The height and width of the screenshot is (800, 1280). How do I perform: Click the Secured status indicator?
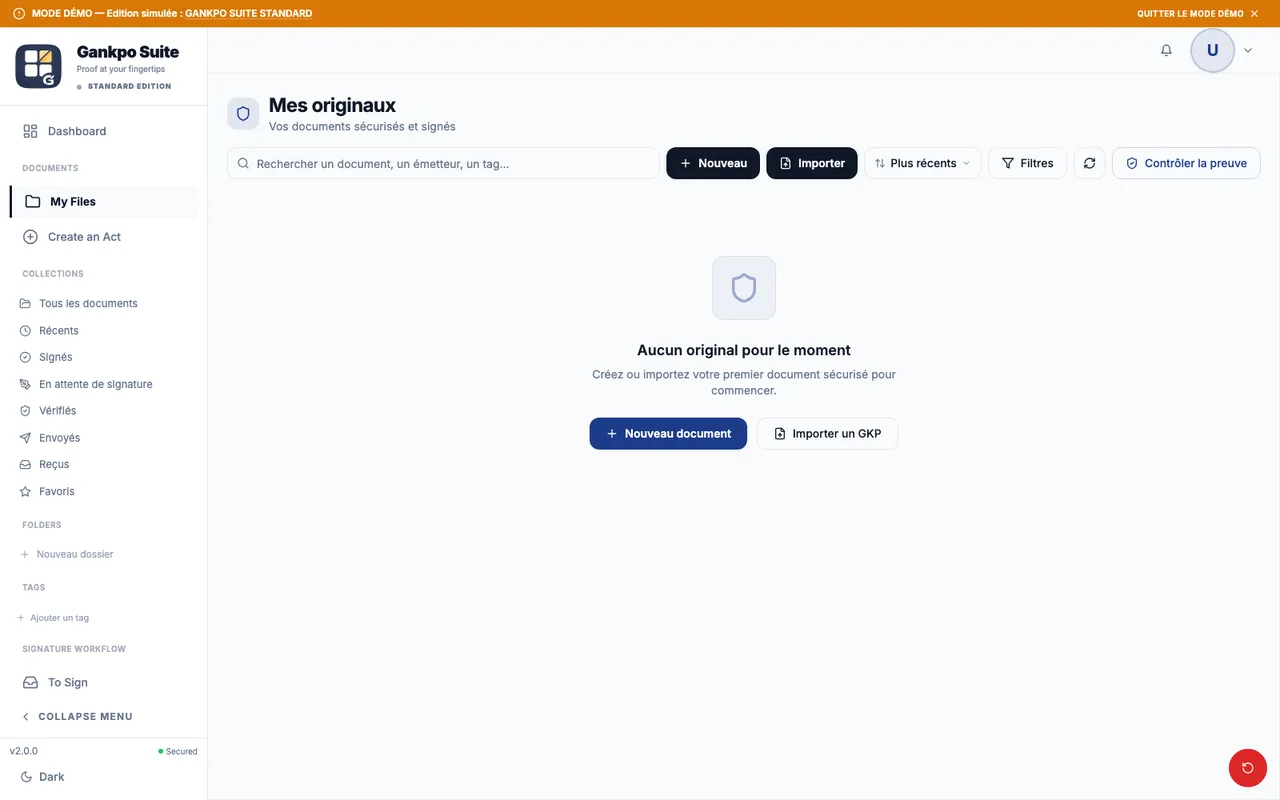[x=178, y=751]
